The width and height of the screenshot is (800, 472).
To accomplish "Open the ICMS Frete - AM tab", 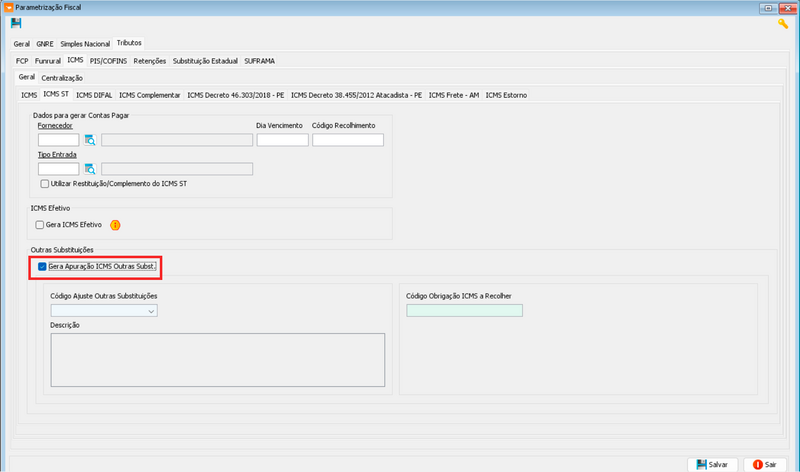I will (x=454, y=95).
